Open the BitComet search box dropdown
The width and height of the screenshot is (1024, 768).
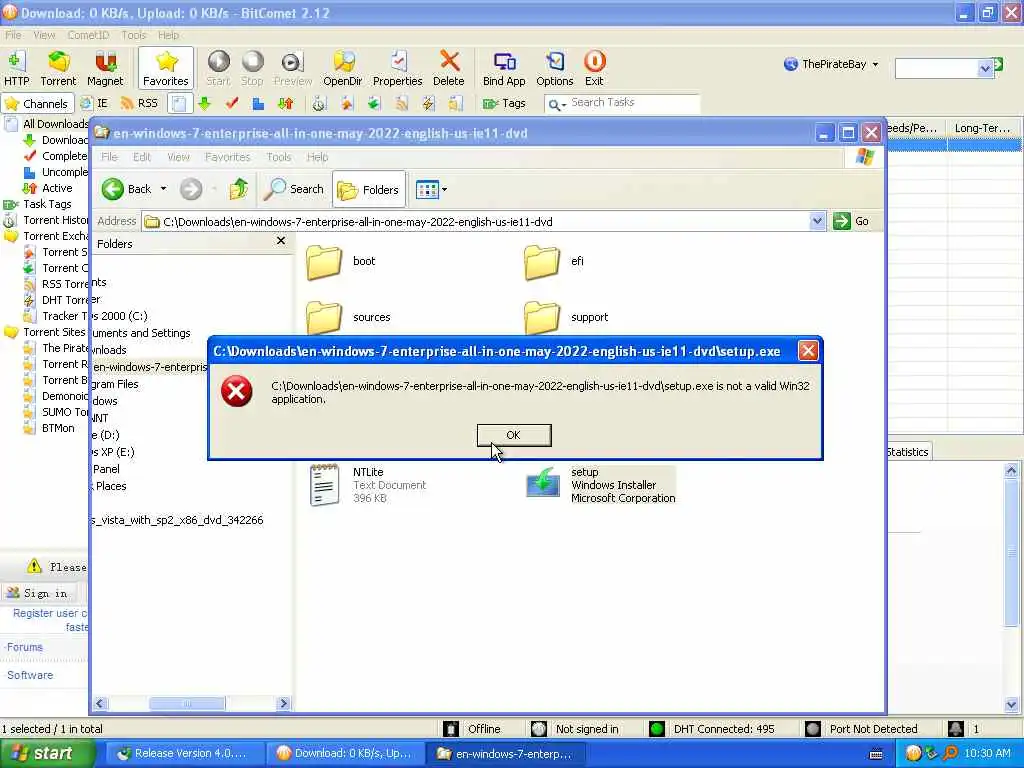985,68
